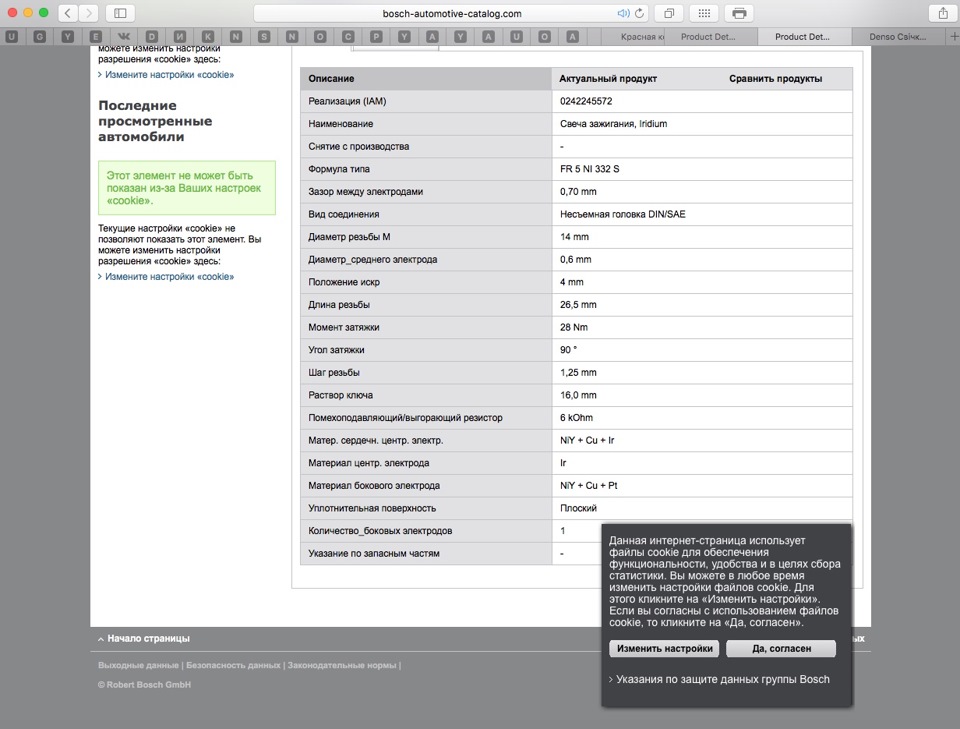Image resolution: width=960 pixels, height=729 pixels.
Task: Add a new tab with the plus icon
Action: coord(953,37)
